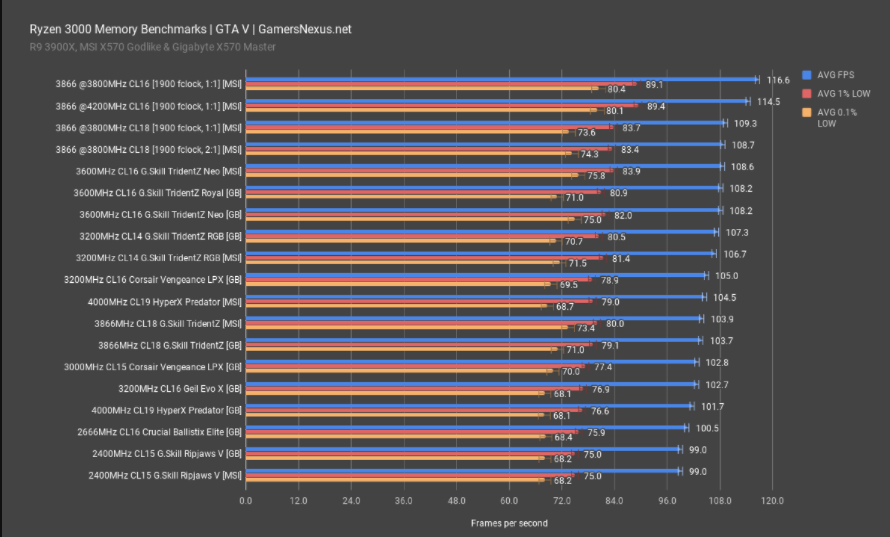Click the 120.0 x-axis tick label
The image size is (890, 537).
(772, 501)
